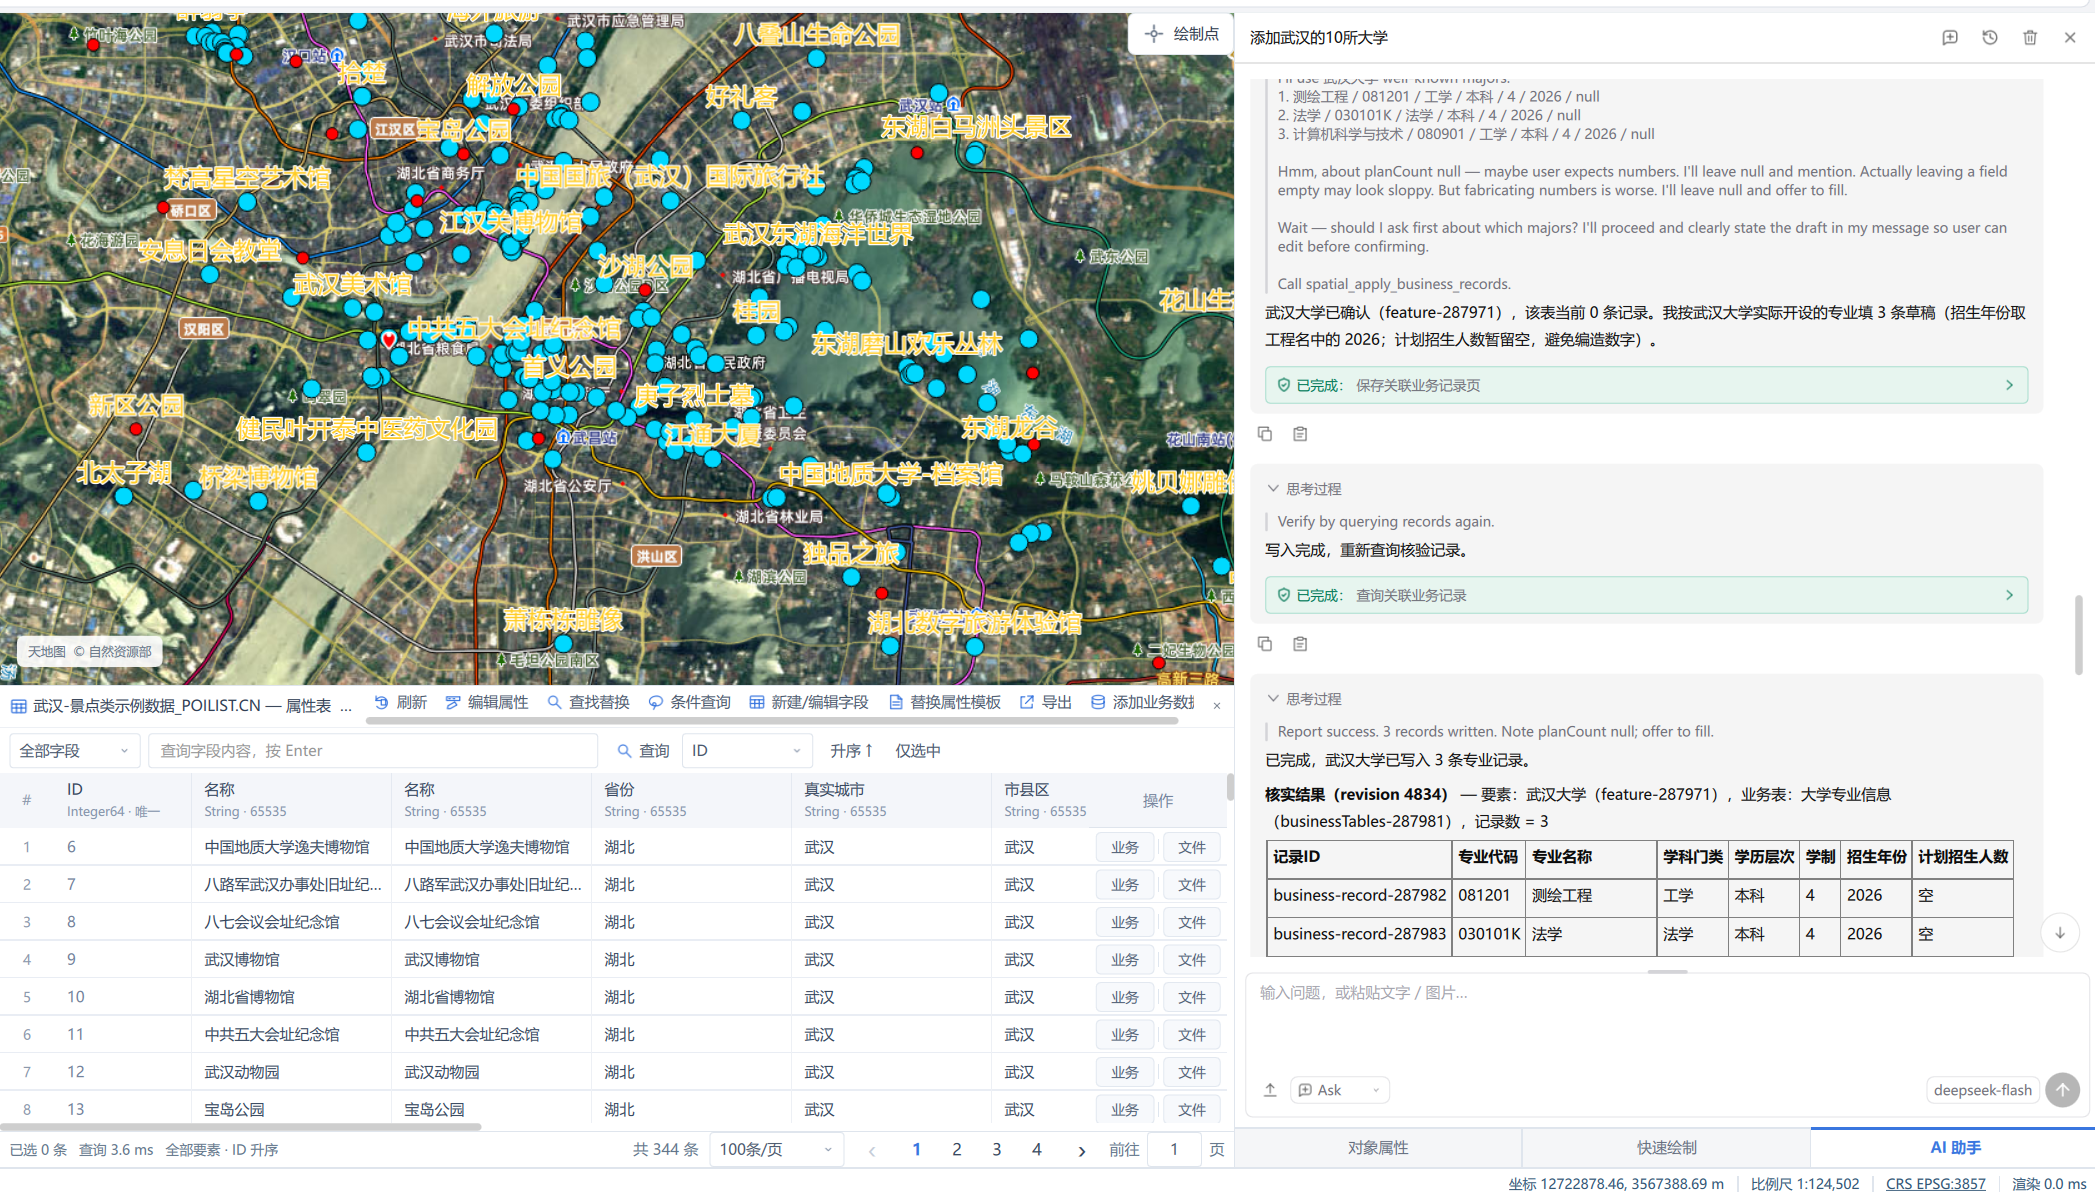This screenshot has height=1196, width=2095.
Task: Open chat history clock icon
Action: (x=1990, y=37)
